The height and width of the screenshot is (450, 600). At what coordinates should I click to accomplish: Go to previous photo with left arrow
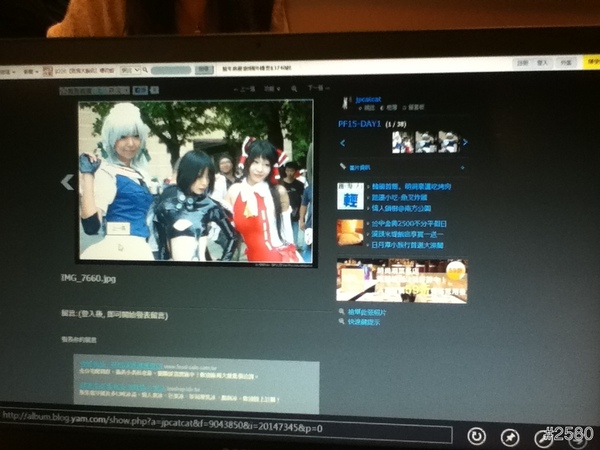68,182
